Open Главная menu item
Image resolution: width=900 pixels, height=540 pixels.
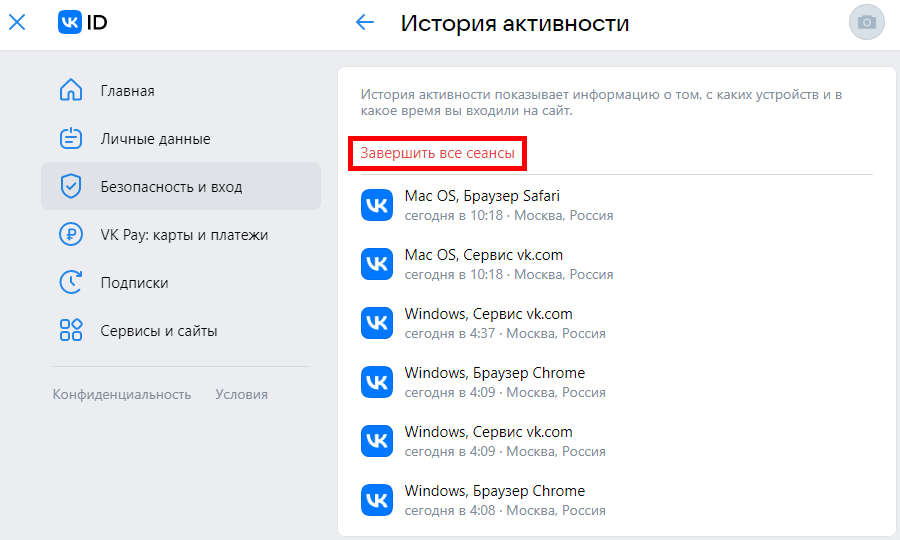[x=181, y=91]
